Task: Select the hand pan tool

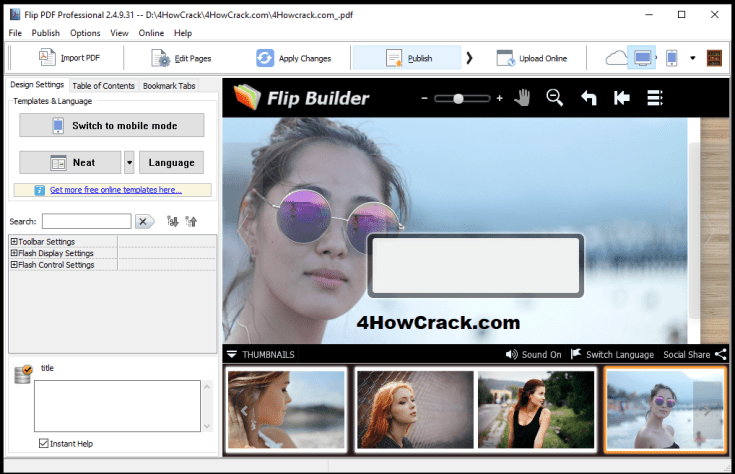Action: tap(522, 98)
